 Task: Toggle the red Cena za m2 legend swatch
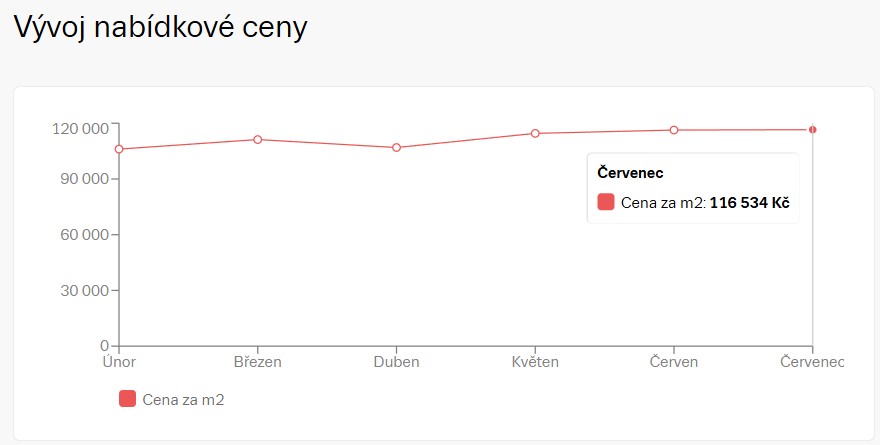tap(127, 399)
